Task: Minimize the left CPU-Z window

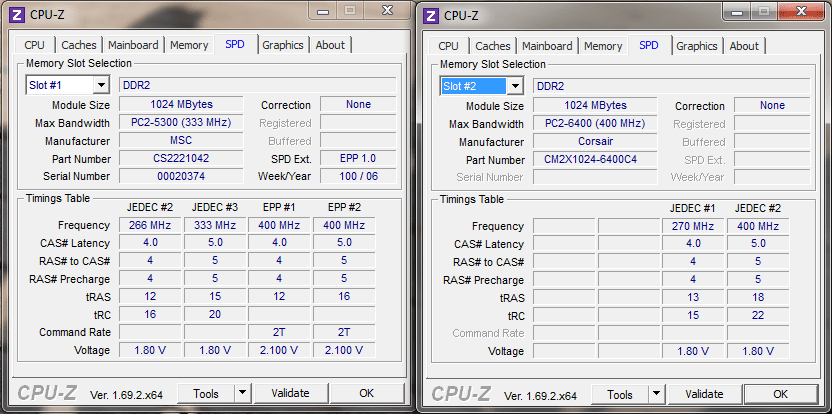Action: pyautogui.click(x=323, y=10)
